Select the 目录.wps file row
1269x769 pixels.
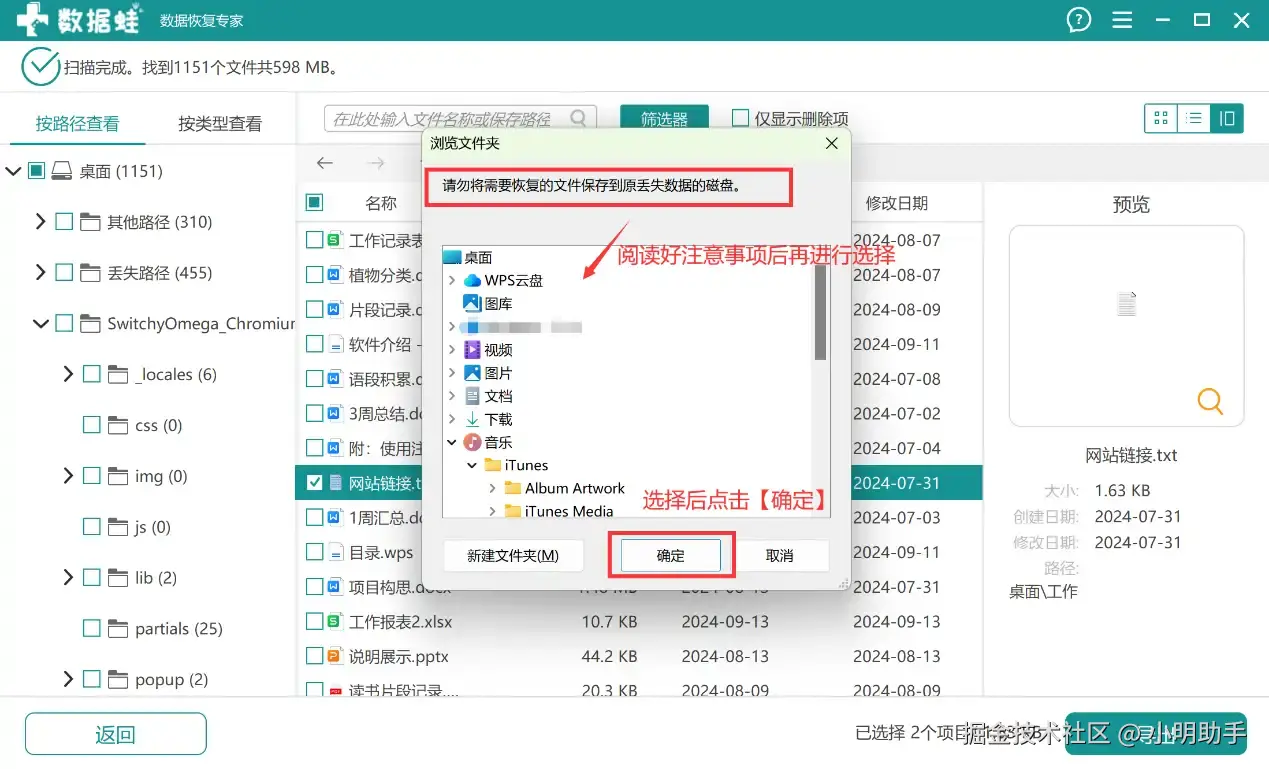coord(638,552)
